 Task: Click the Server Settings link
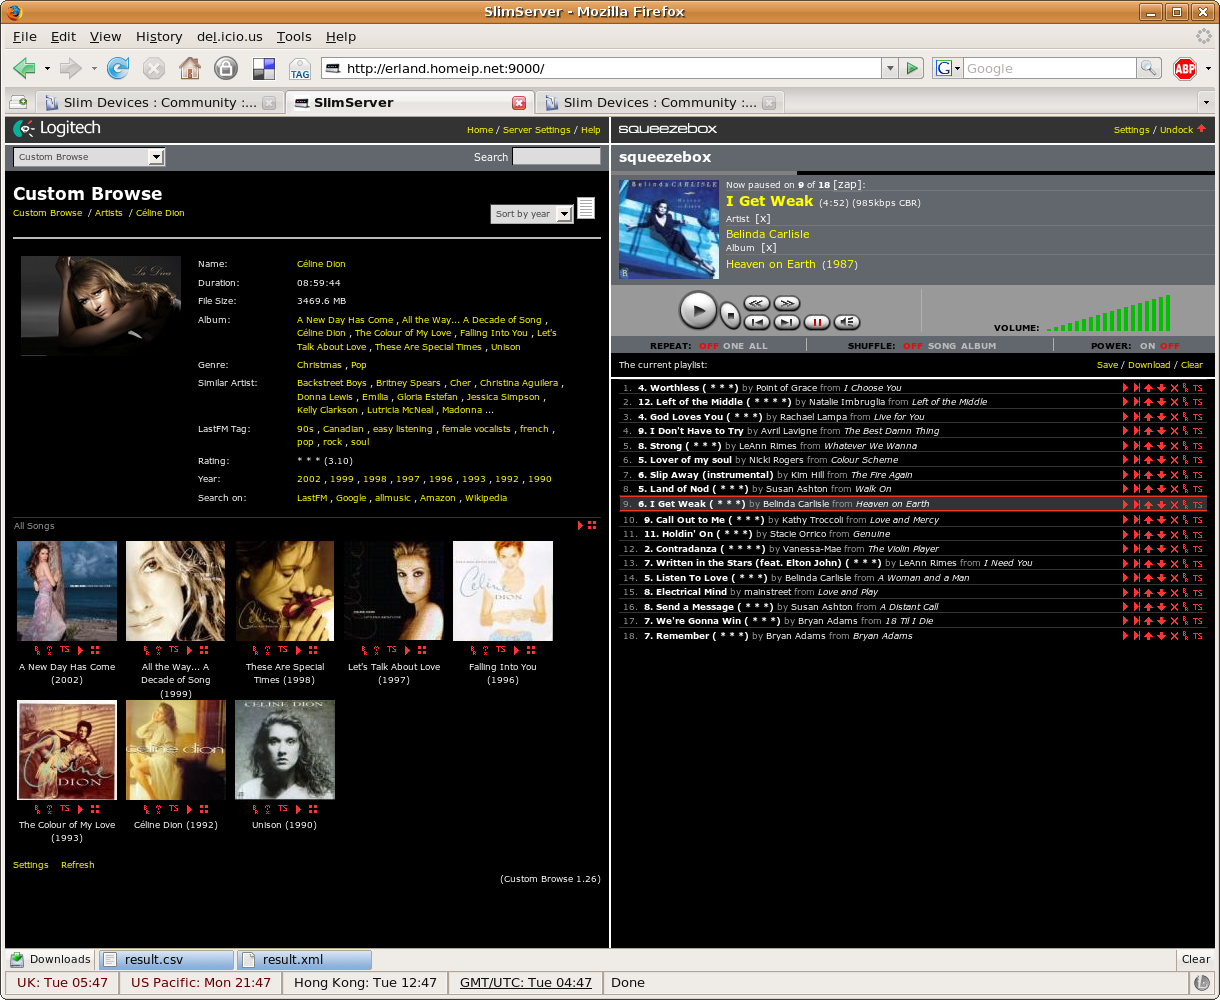click(x=536, y=130)
